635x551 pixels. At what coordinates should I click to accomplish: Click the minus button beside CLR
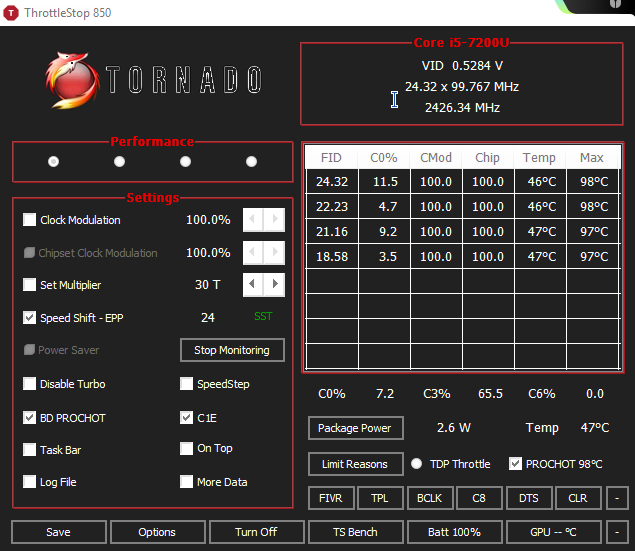617,498
